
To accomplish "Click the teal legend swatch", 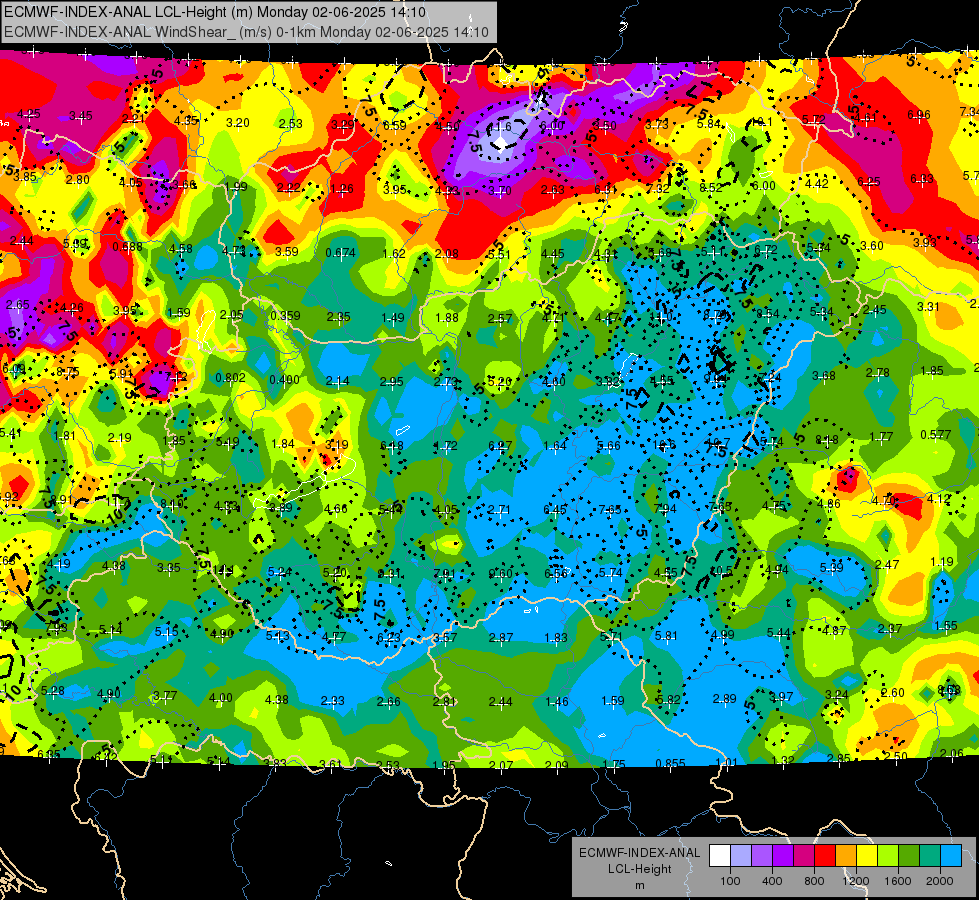I will point(930,856).
